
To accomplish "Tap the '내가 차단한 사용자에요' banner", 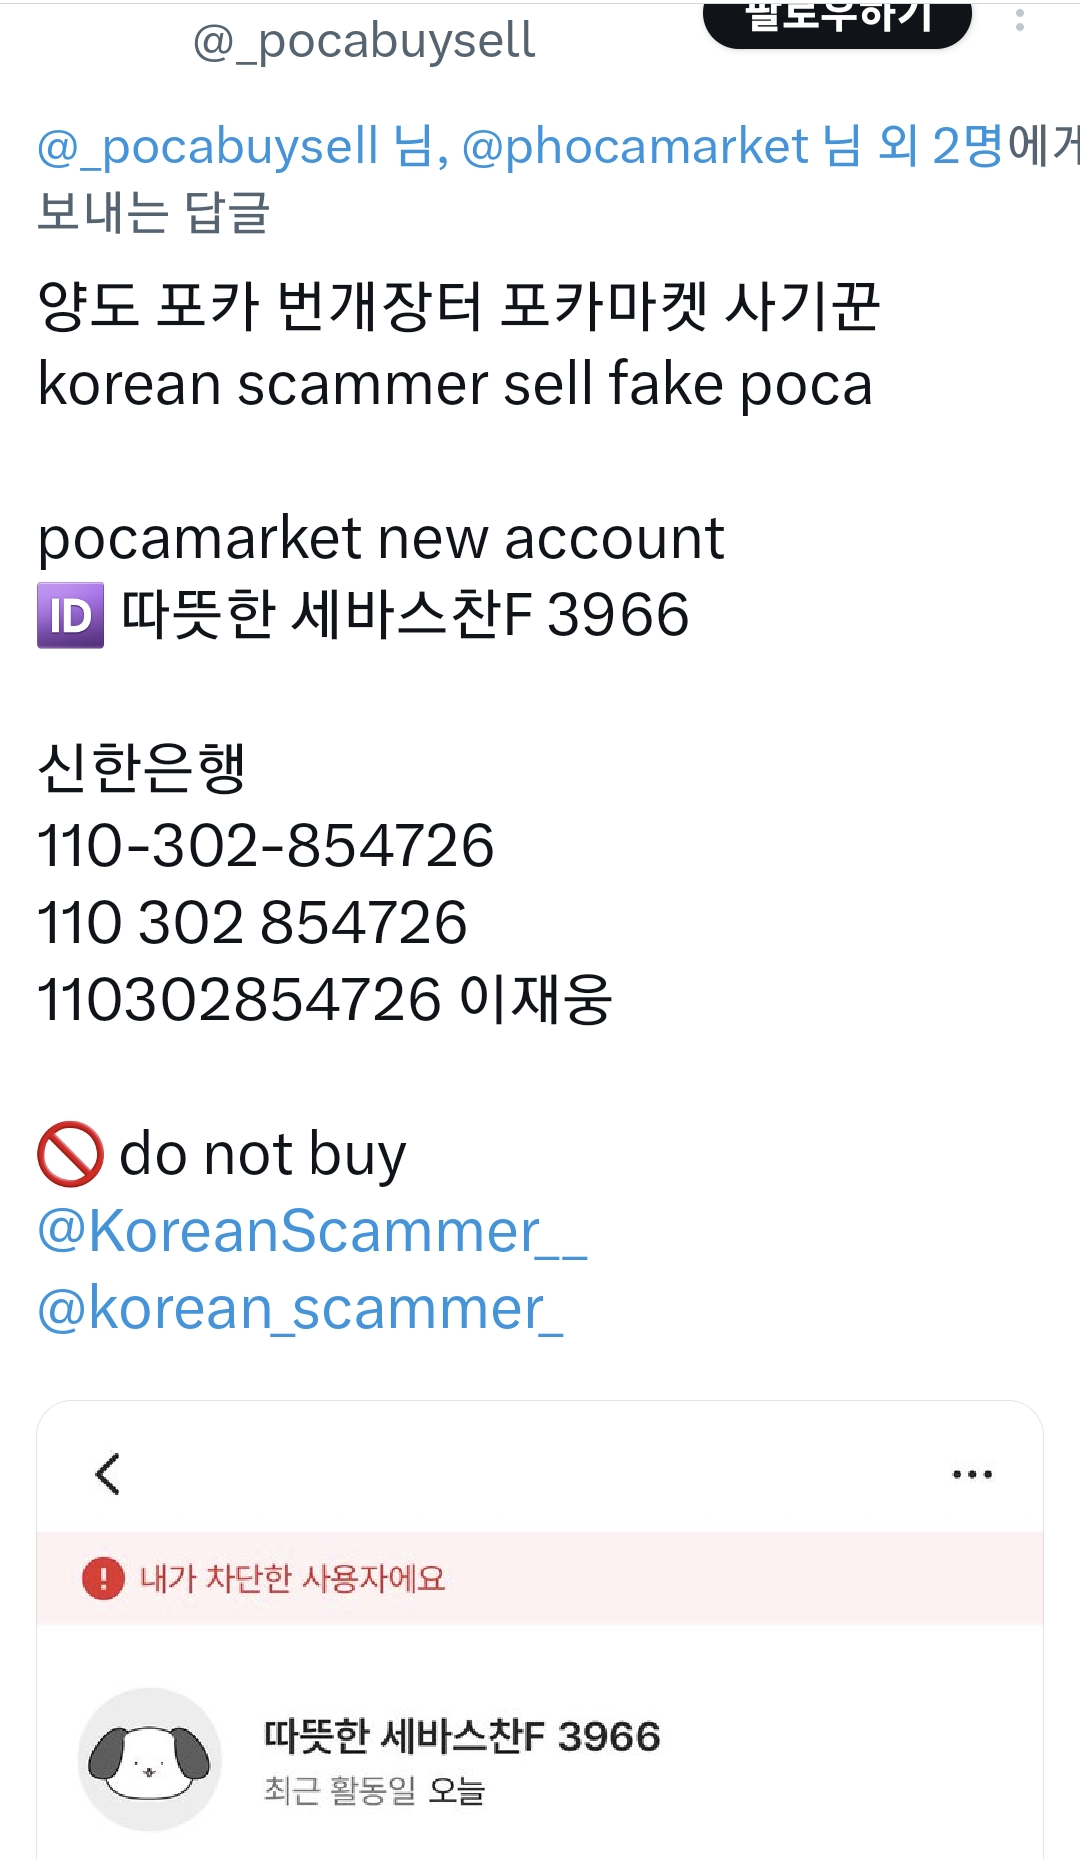I will pyautogui.click(x=540, y=1579).
